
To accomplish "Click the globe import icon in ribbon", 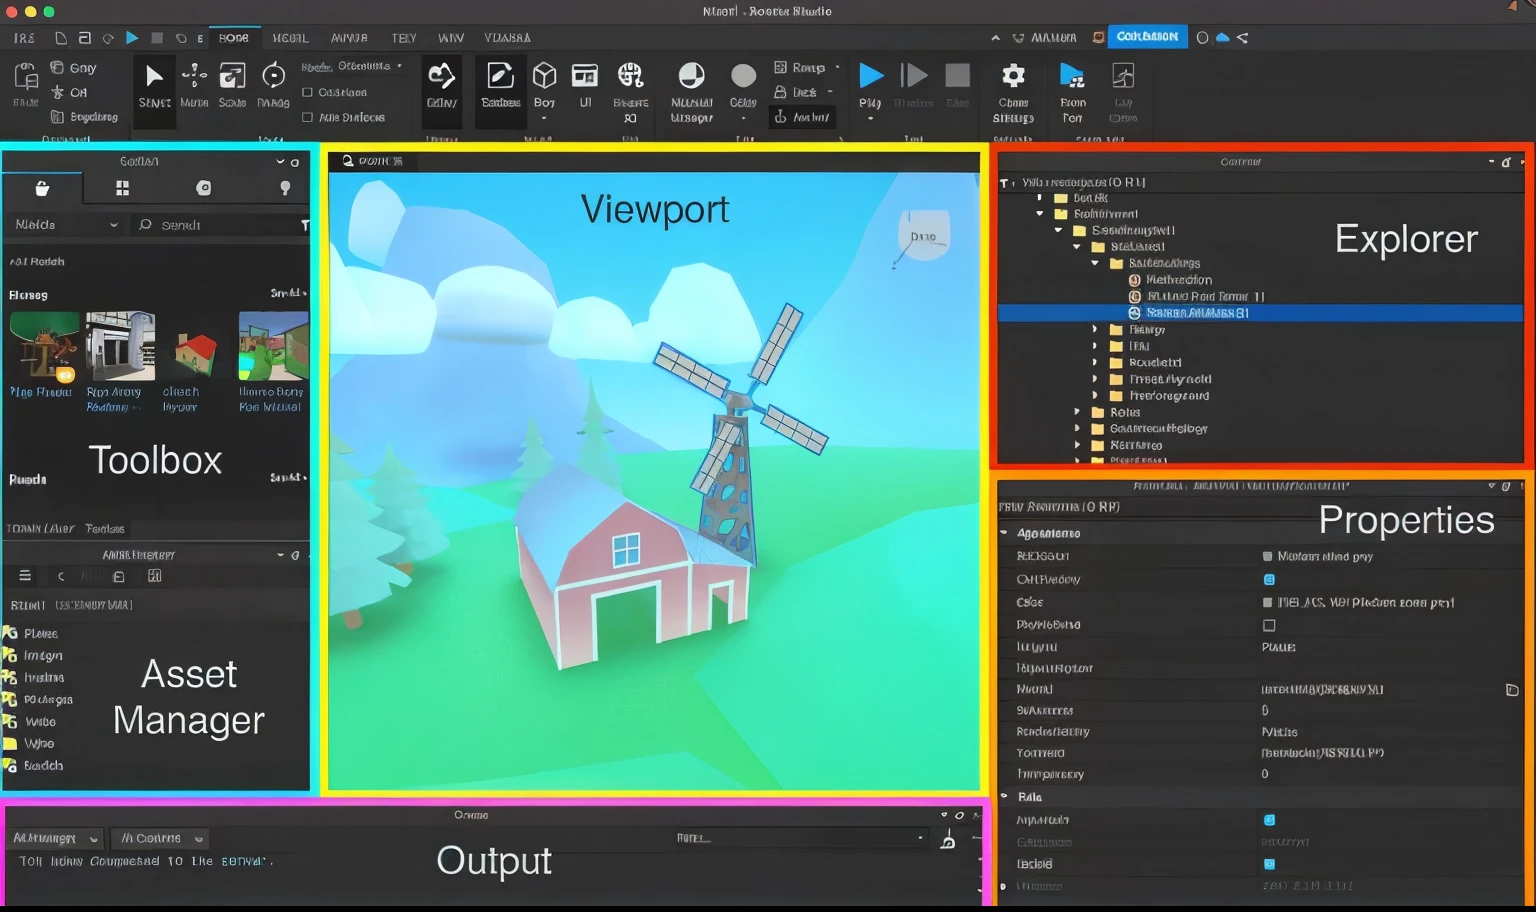I will pos(630,76).
